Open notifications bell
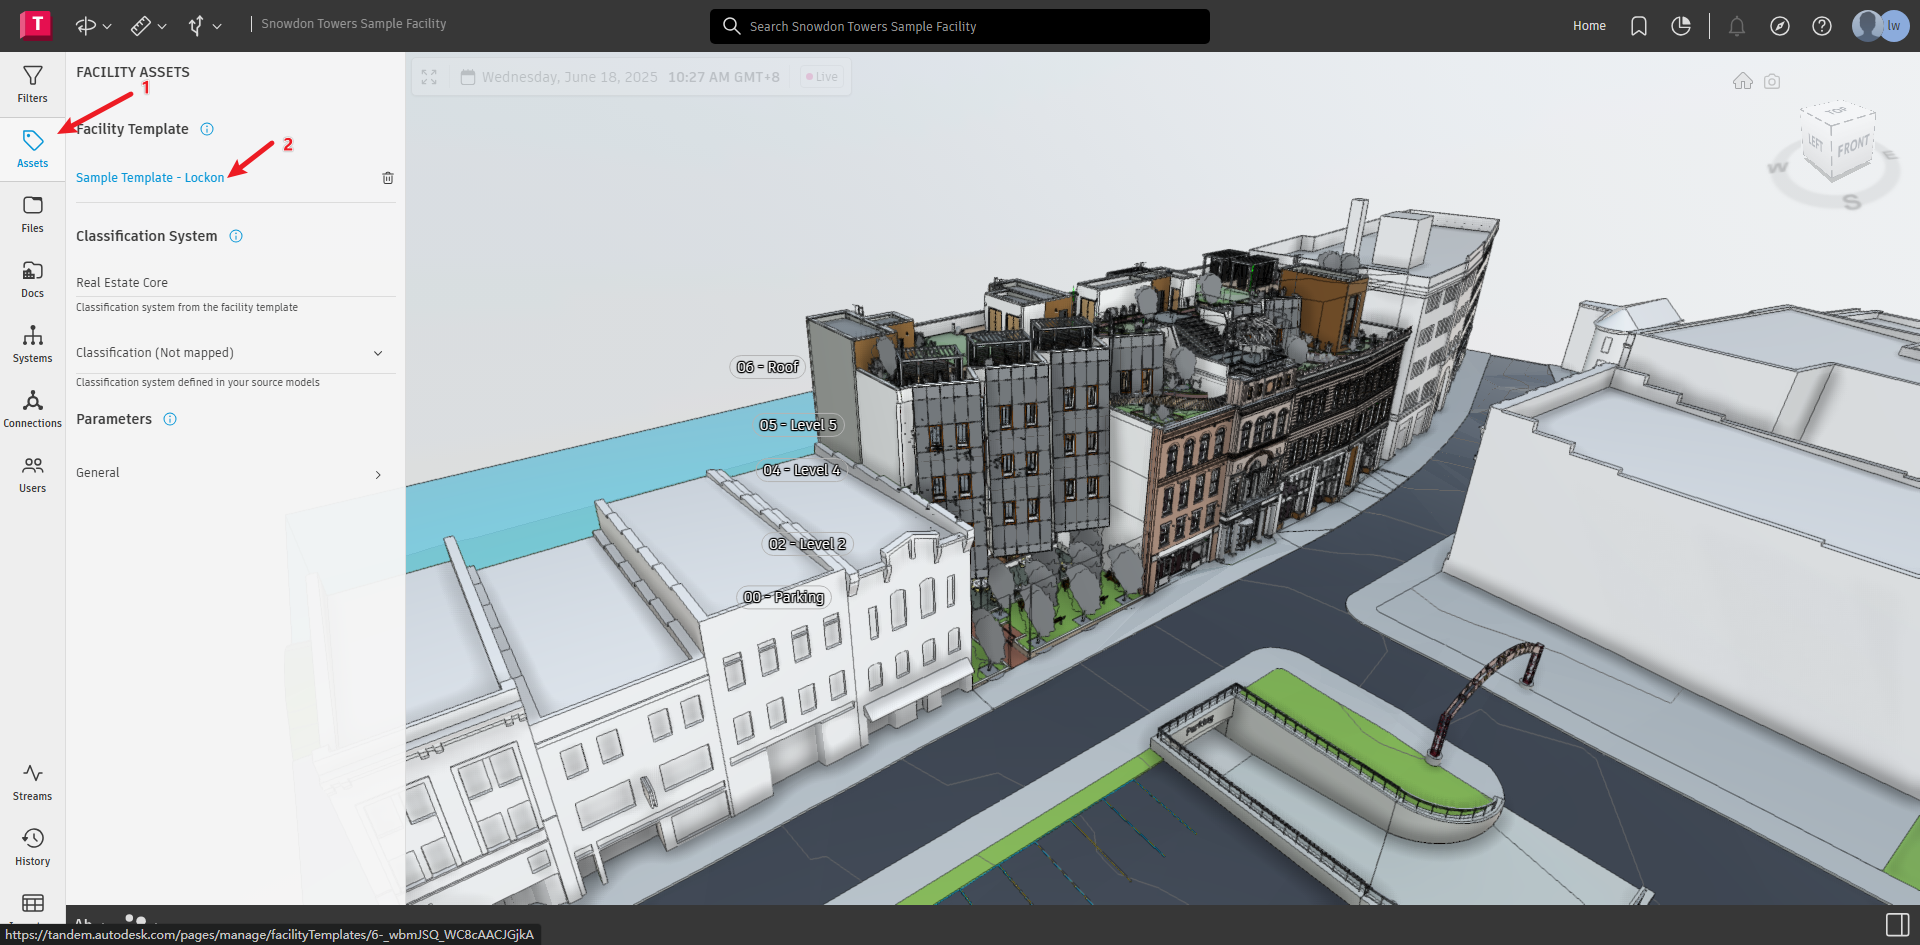 pos(1737,26)
